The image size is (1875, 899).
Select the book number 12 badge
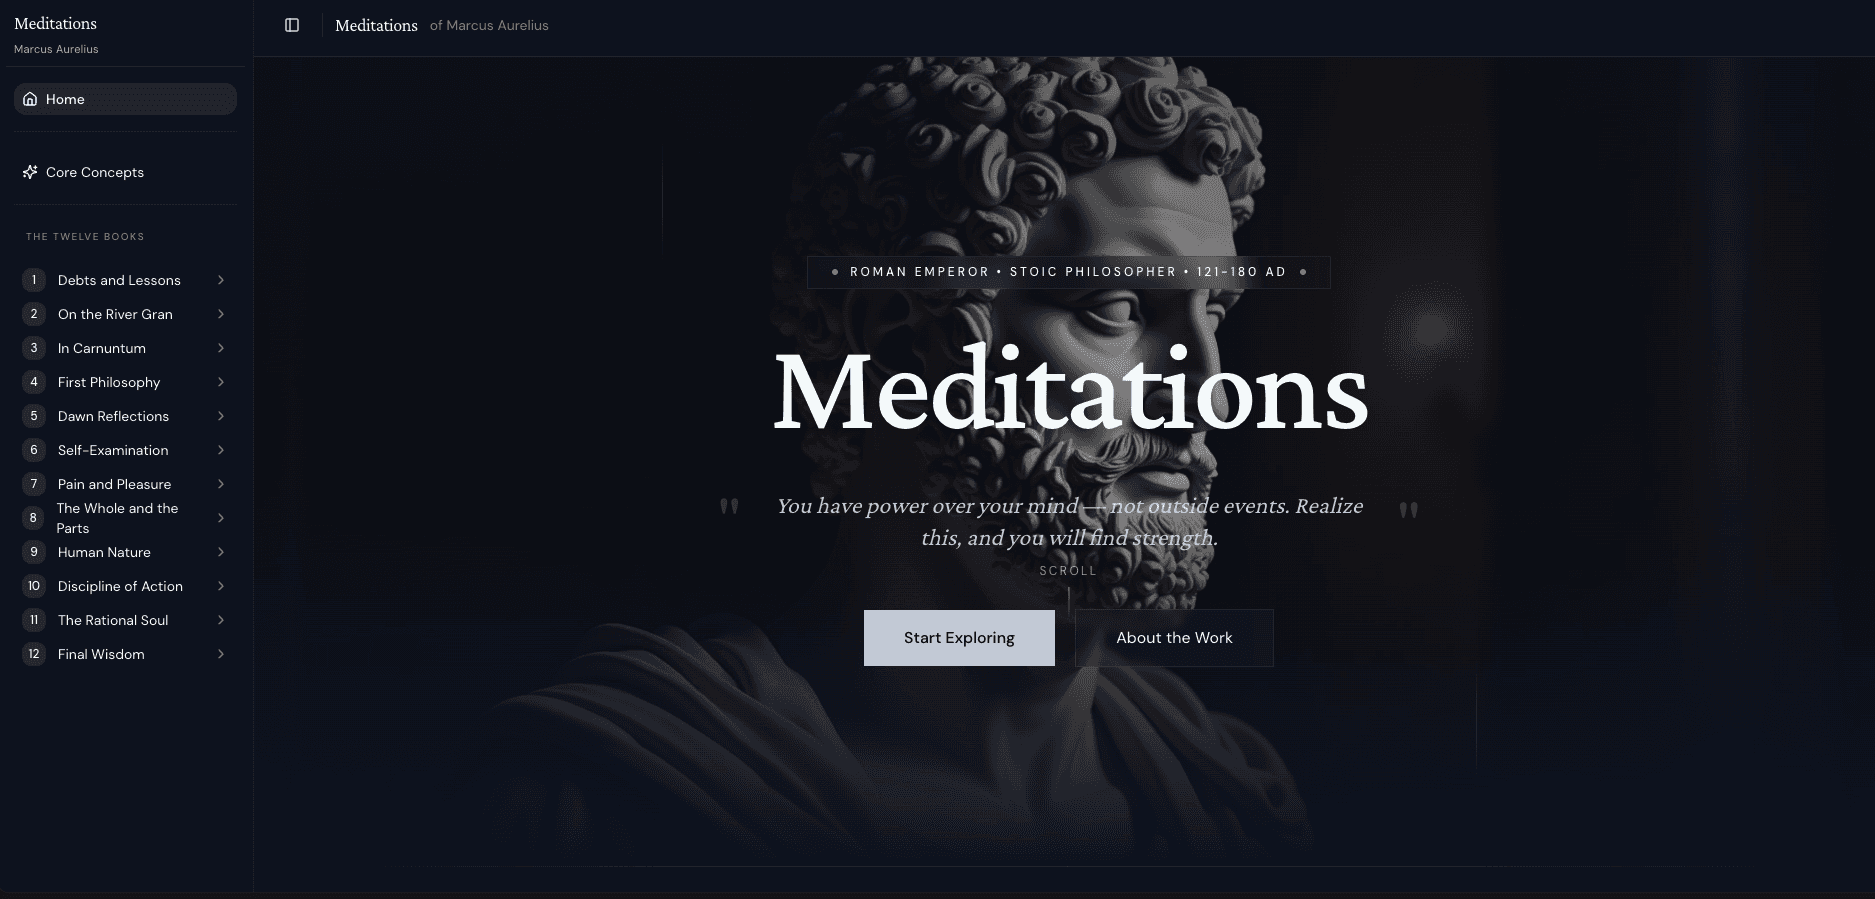34,654
